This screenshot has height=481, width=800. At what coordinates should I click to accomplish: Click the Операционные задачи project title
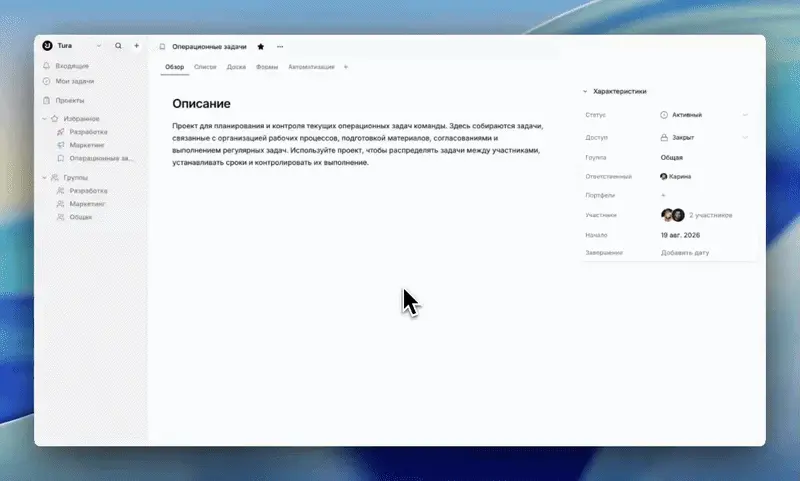209,46
